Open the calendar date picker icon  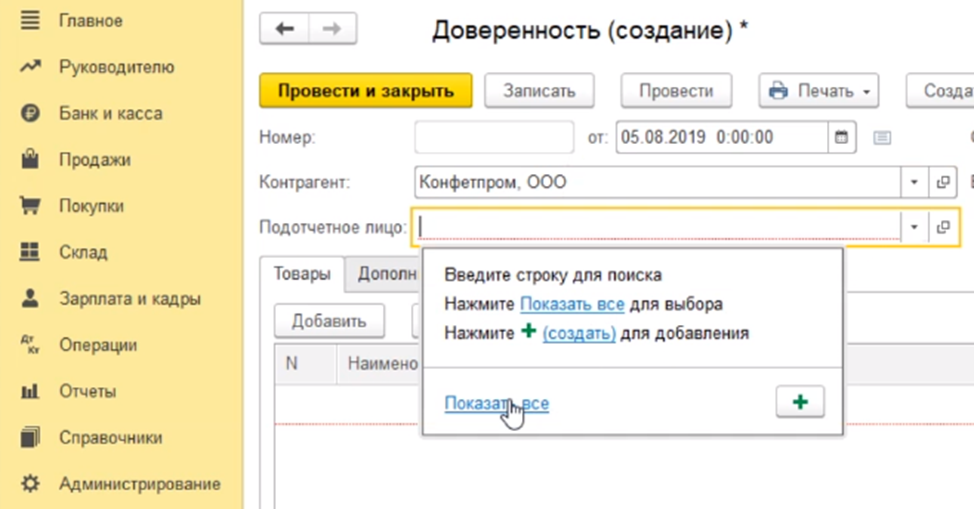click(841, 137)
